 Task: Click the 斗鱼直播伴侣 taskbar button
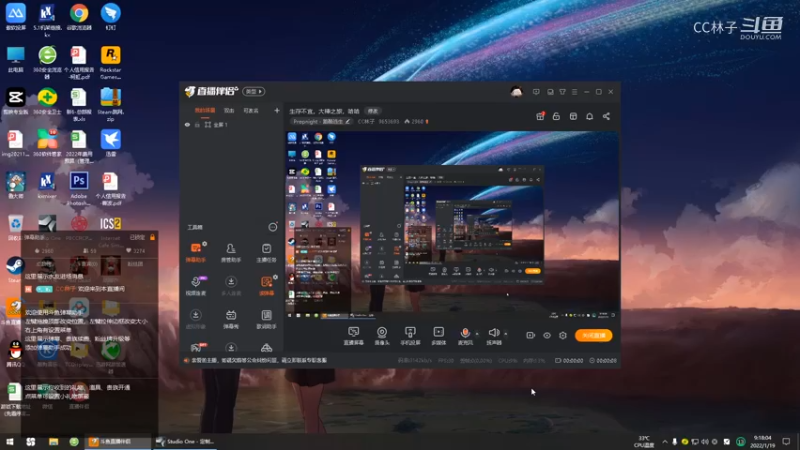coord(118,441)
